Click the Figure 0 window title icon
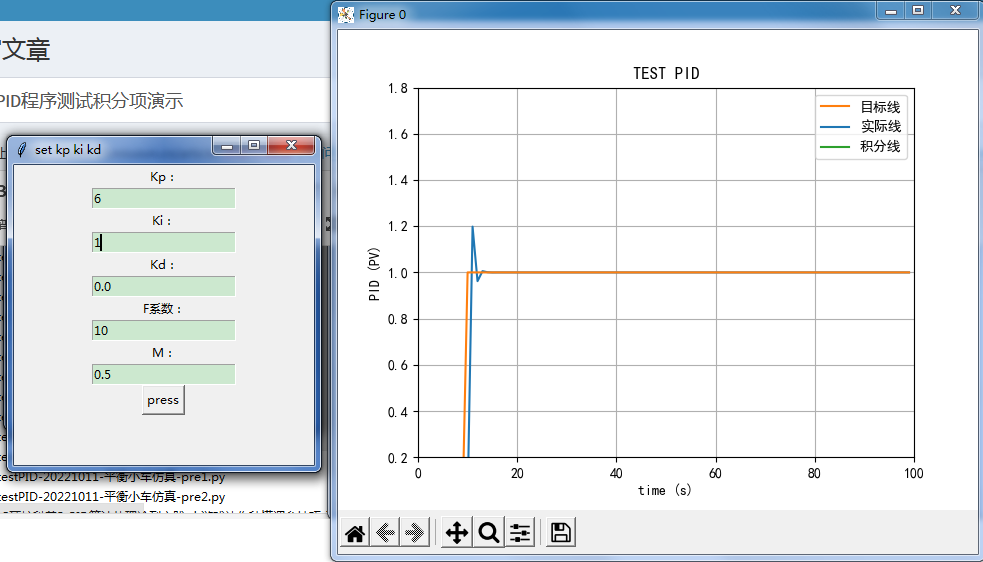The width and height of the screenshot is (983, 562). click(x=346, y=15)
